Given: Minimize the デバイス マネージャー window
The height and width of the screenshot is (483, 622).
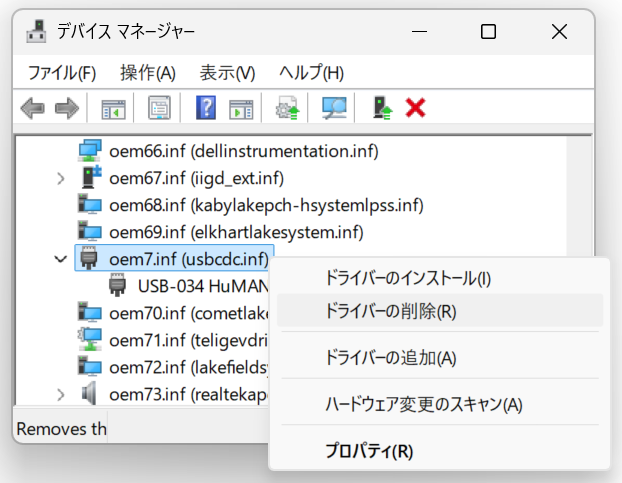Looking at the screenshot, I should point(419,31).
